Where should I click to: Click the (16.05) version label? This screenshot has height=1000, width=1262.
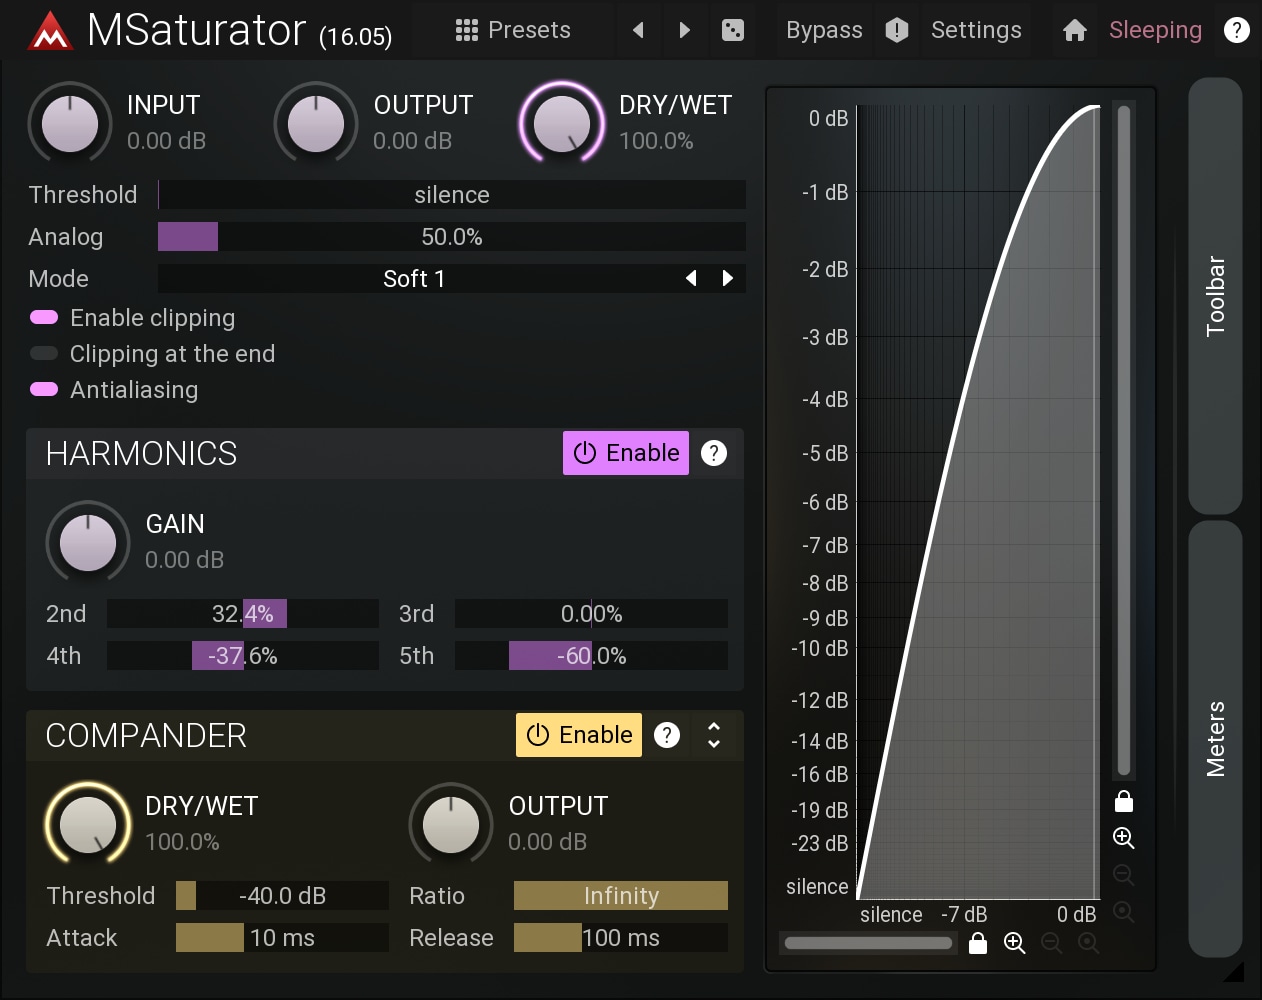[x=355, y=37]
